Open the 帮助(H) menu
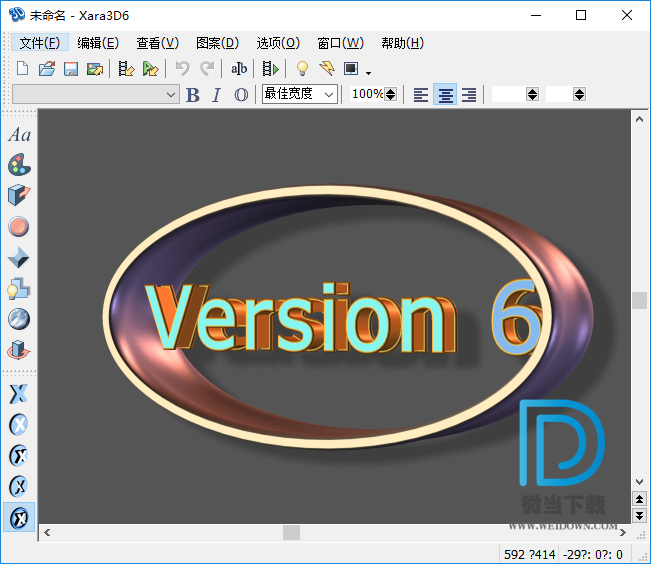Viewport: 651px width, 564px height. (402, 43)
